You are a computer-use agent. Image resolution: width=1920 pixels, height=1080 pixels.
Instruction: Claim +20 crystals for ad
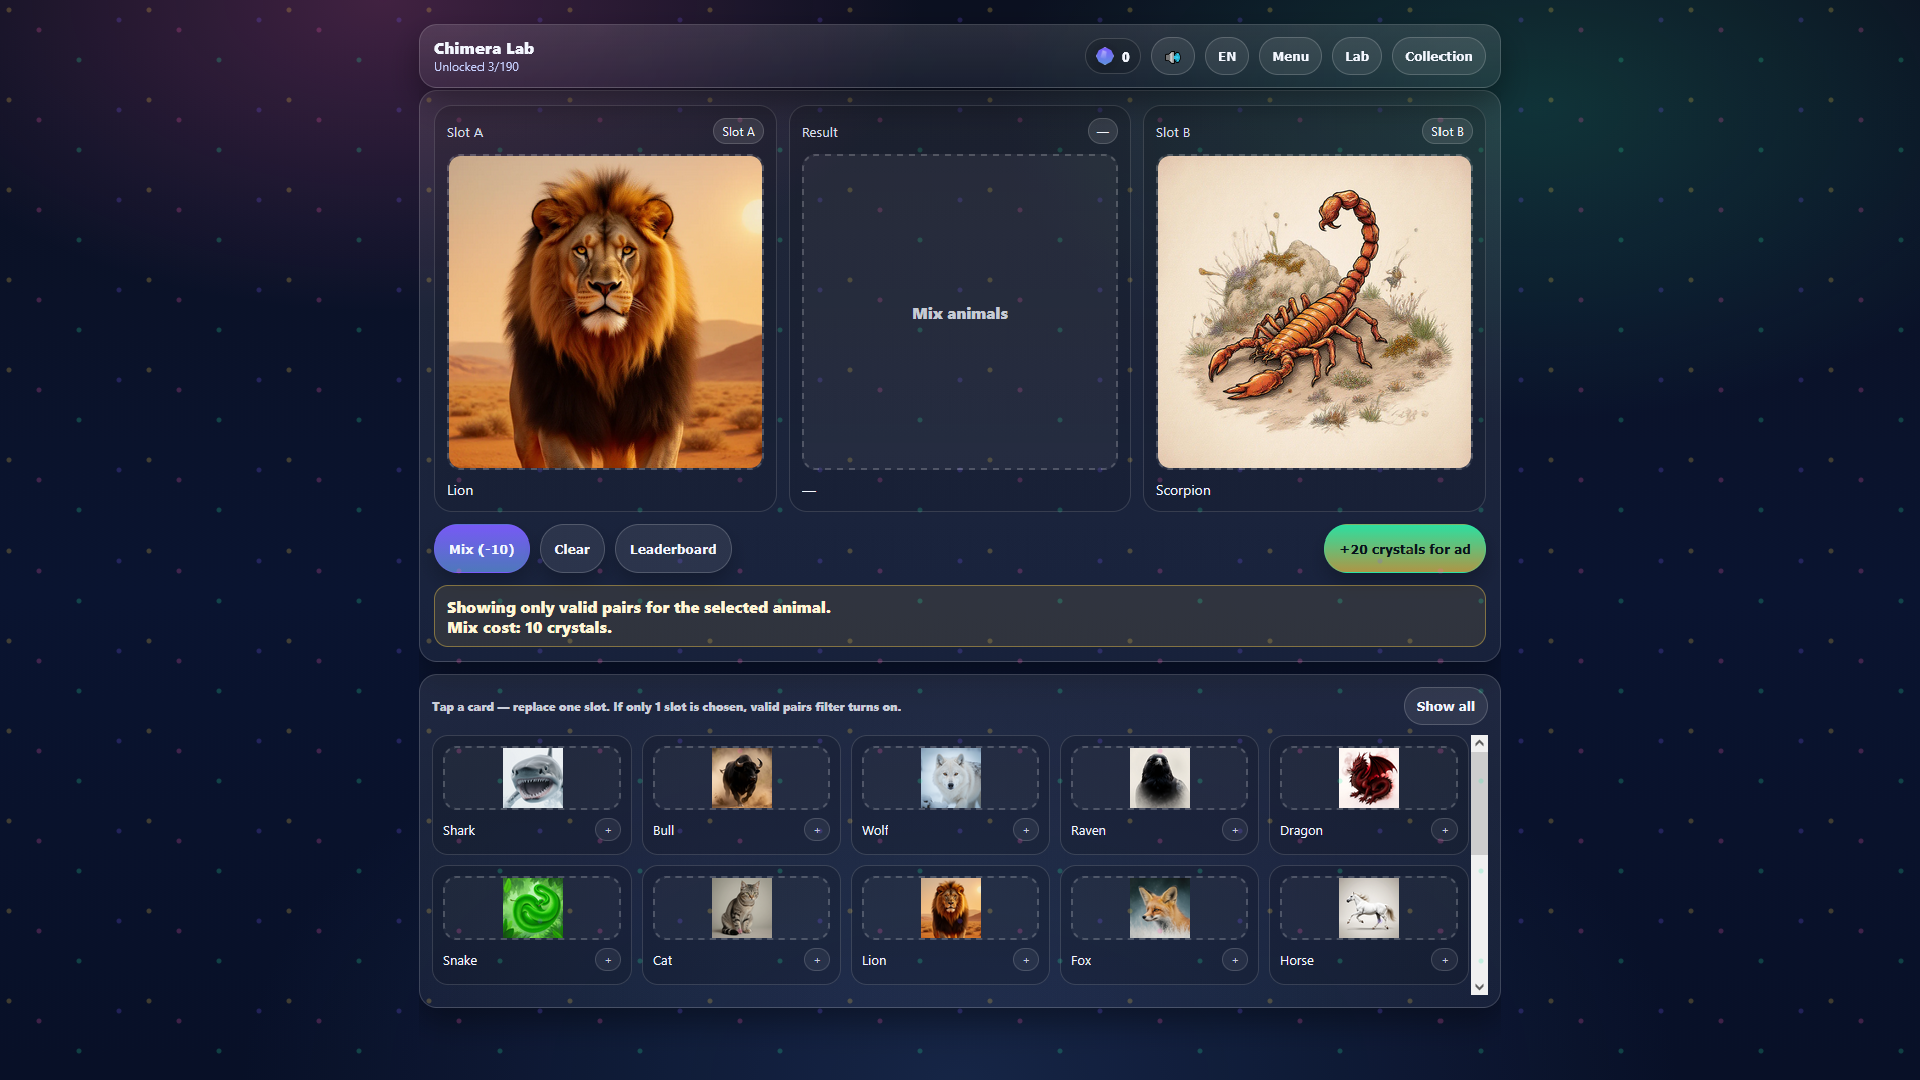click(x=1404, y=548)
